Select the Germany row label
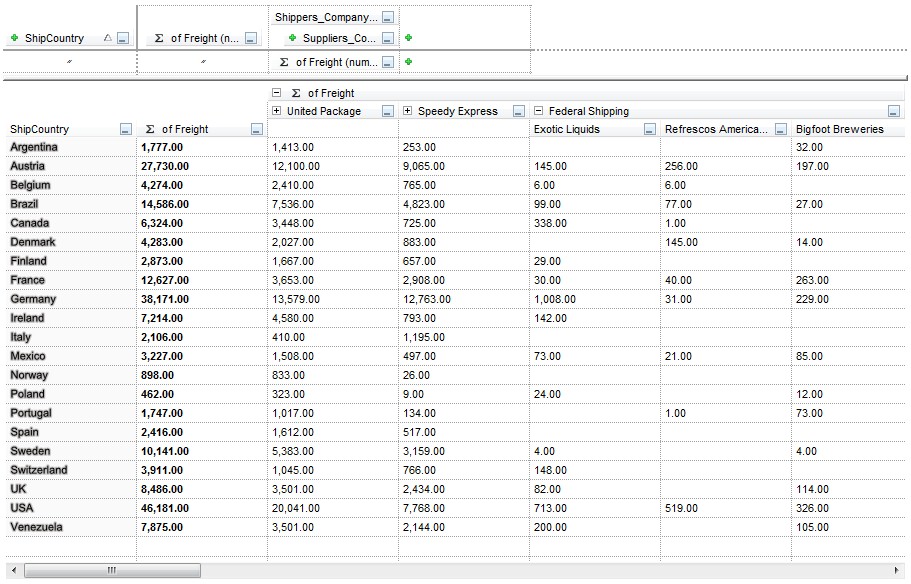The image size is (911, 584). click(33, 299)
